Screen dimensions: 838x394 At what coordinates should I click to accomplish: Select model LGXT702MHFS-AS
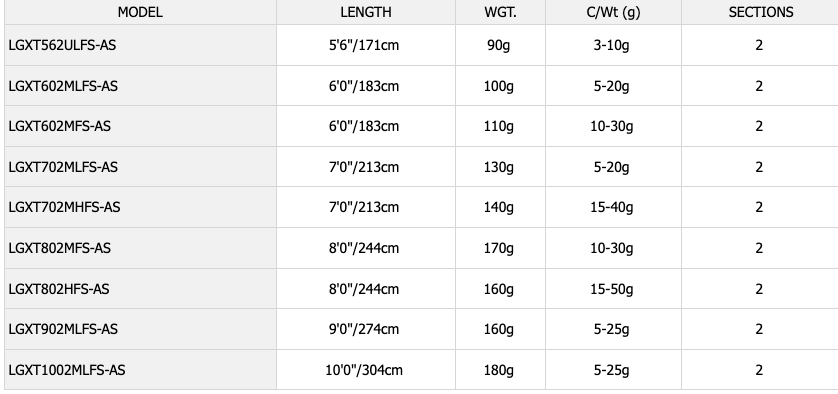click(x=64, y=207)
